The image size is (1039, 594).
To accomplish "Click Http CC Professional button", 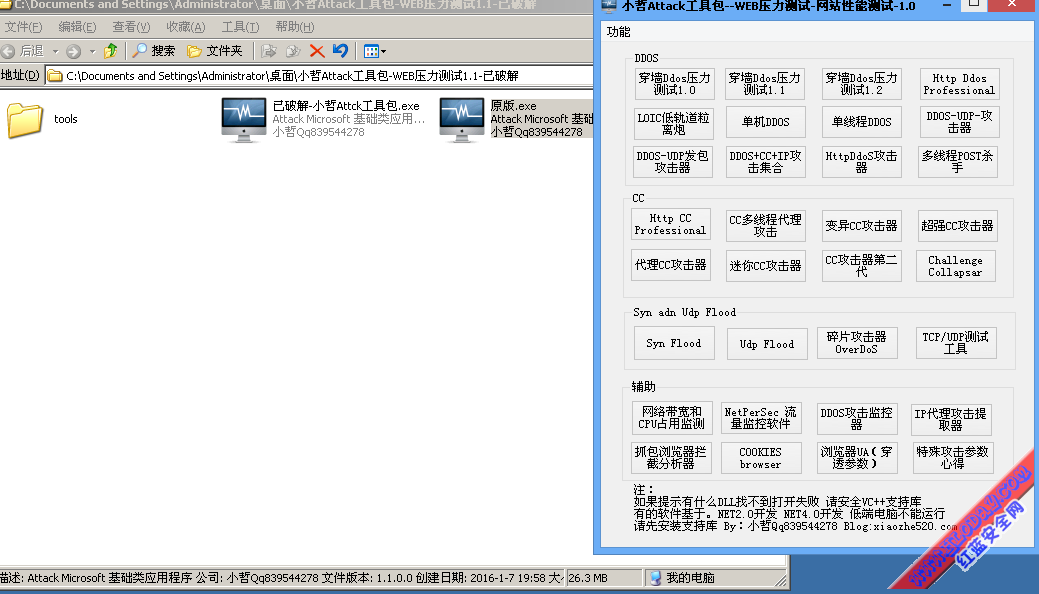I will [671, 224].
